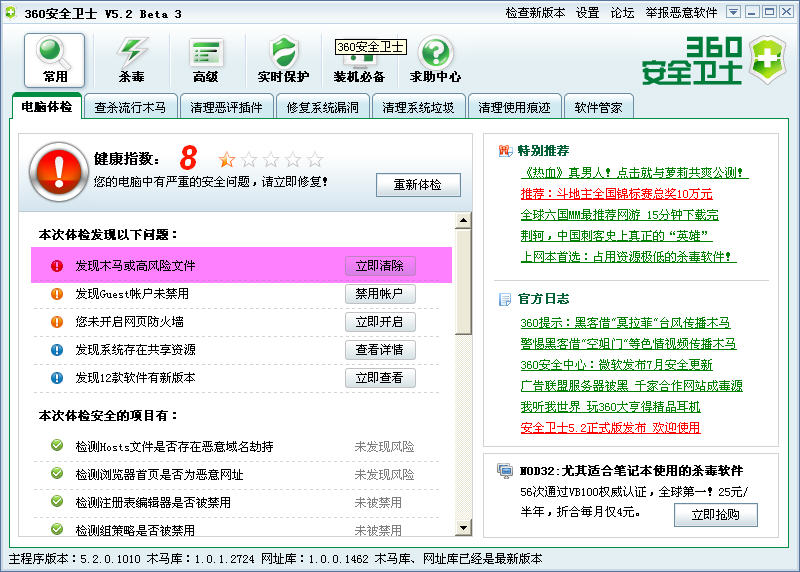Click scrollbar up arrow in results list
800x572 pixels.
tap(463, 221)
